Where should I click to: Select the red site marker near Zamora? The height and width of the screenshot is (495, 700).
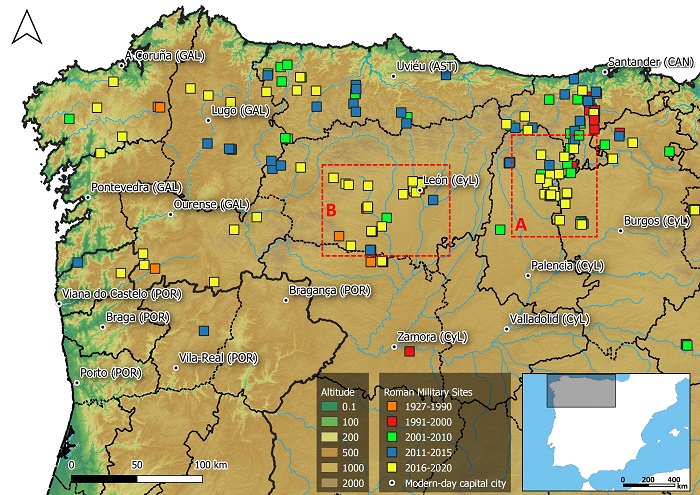[409, 351]
